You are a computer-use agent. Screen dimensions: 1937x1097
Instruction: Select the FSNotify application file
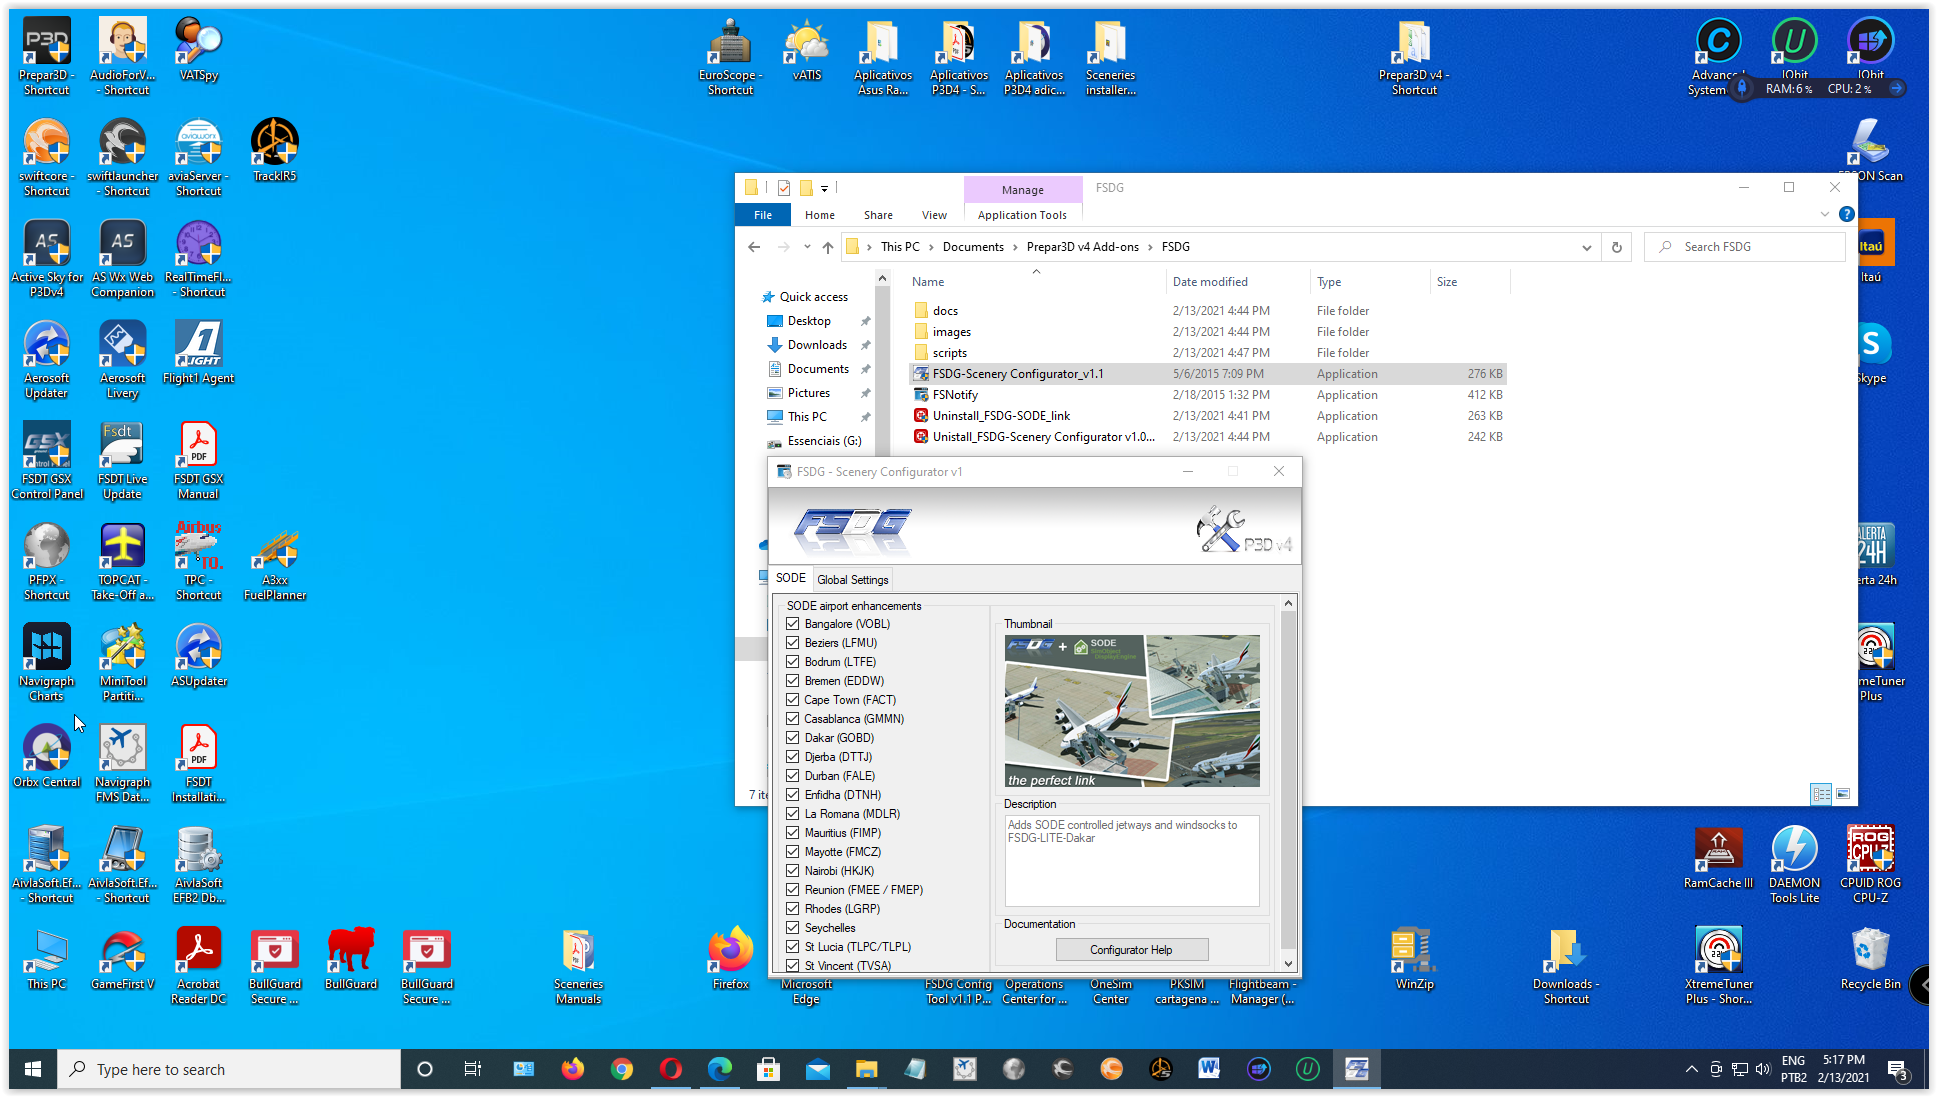[x=955, y=395]
